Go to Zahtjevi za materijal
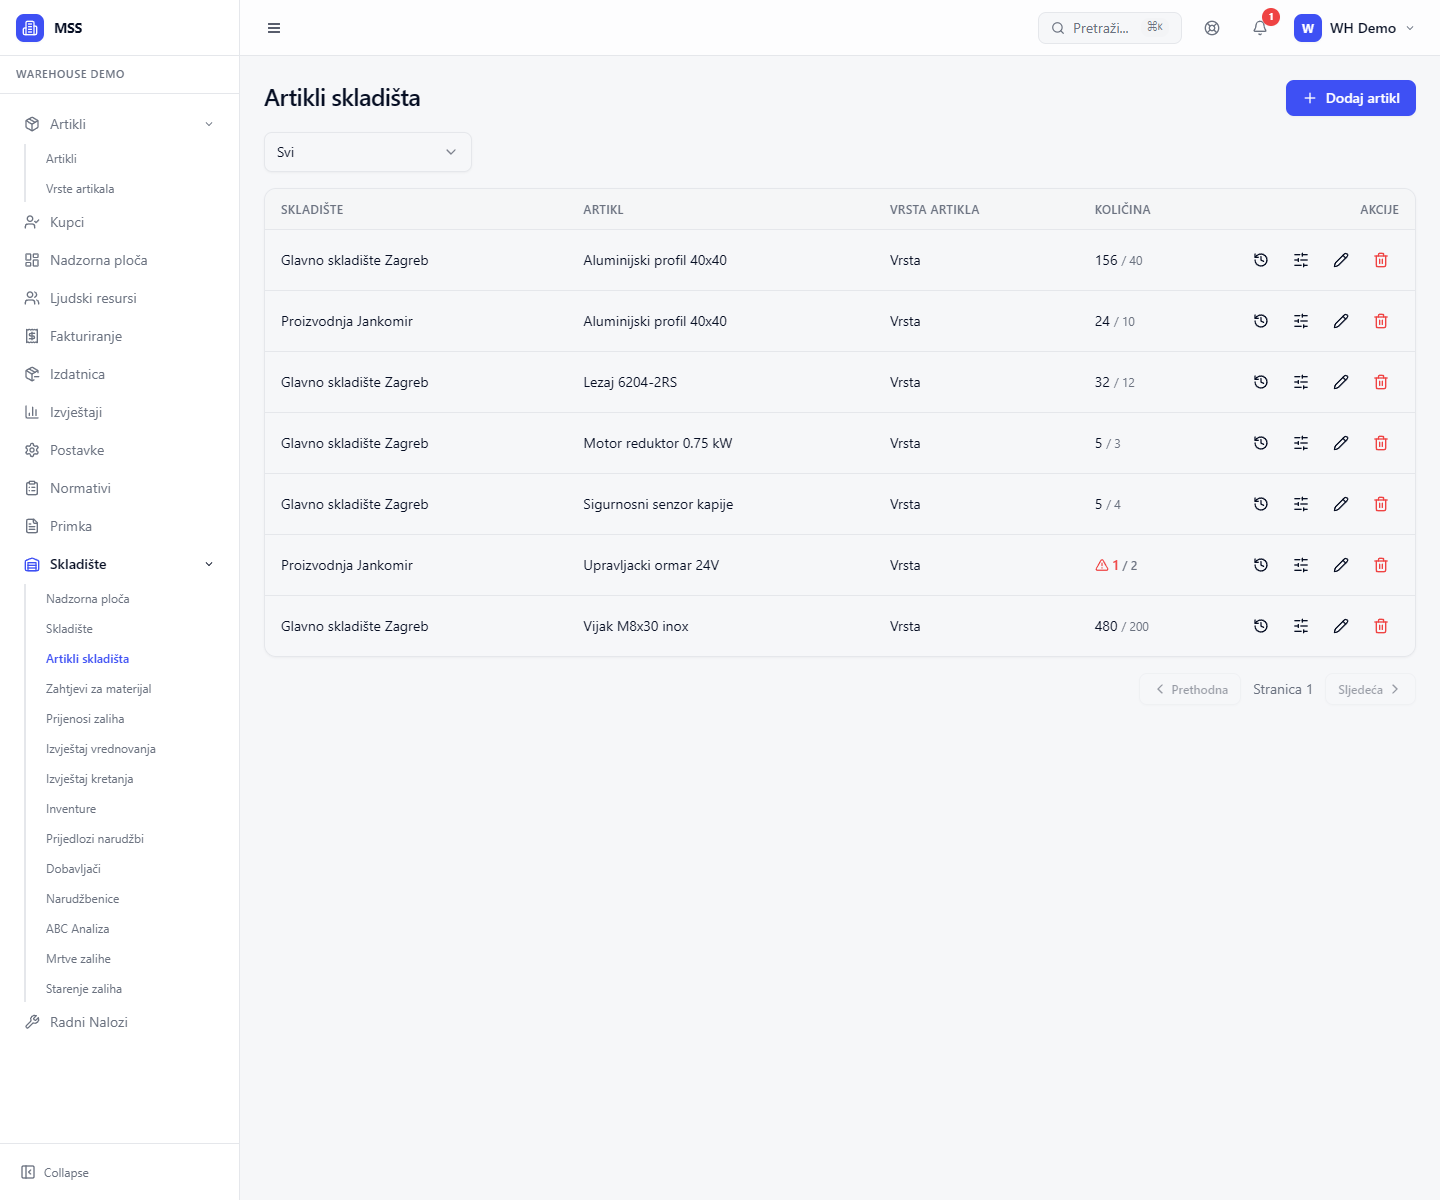The width and height of the screenshot is (1440, 1200). pyautogui.click(x=99, y=689)
